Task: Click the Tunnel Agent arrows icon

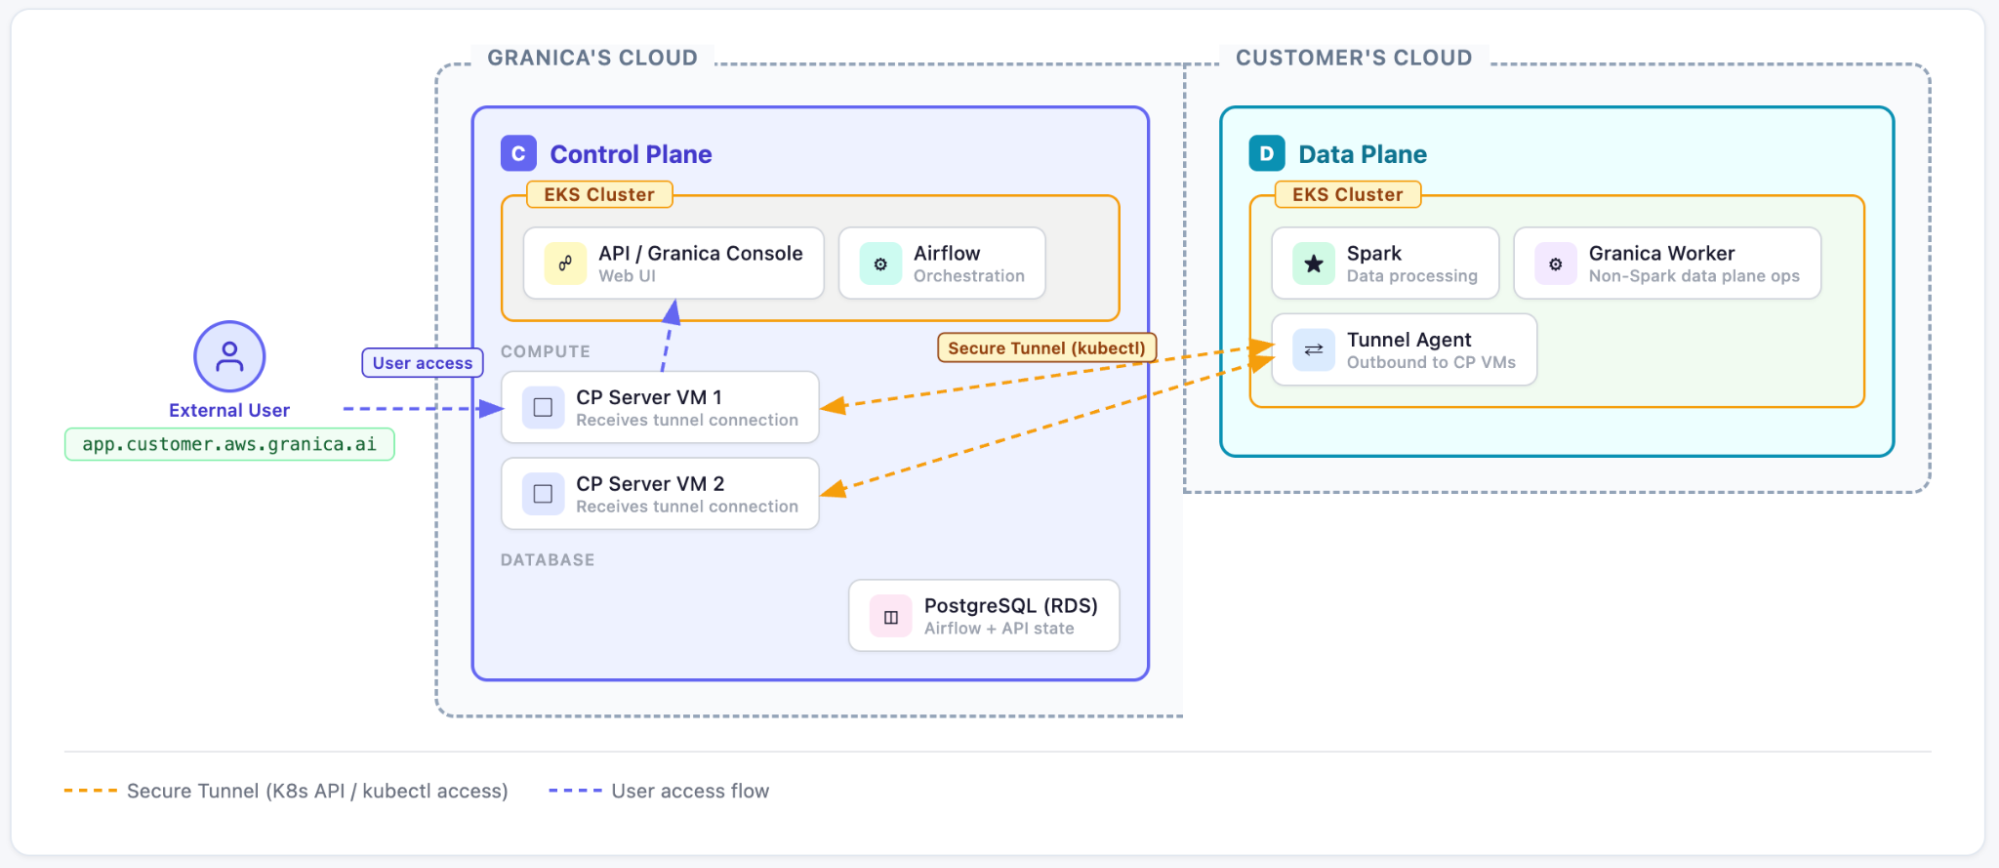Action: [1313, 350]
